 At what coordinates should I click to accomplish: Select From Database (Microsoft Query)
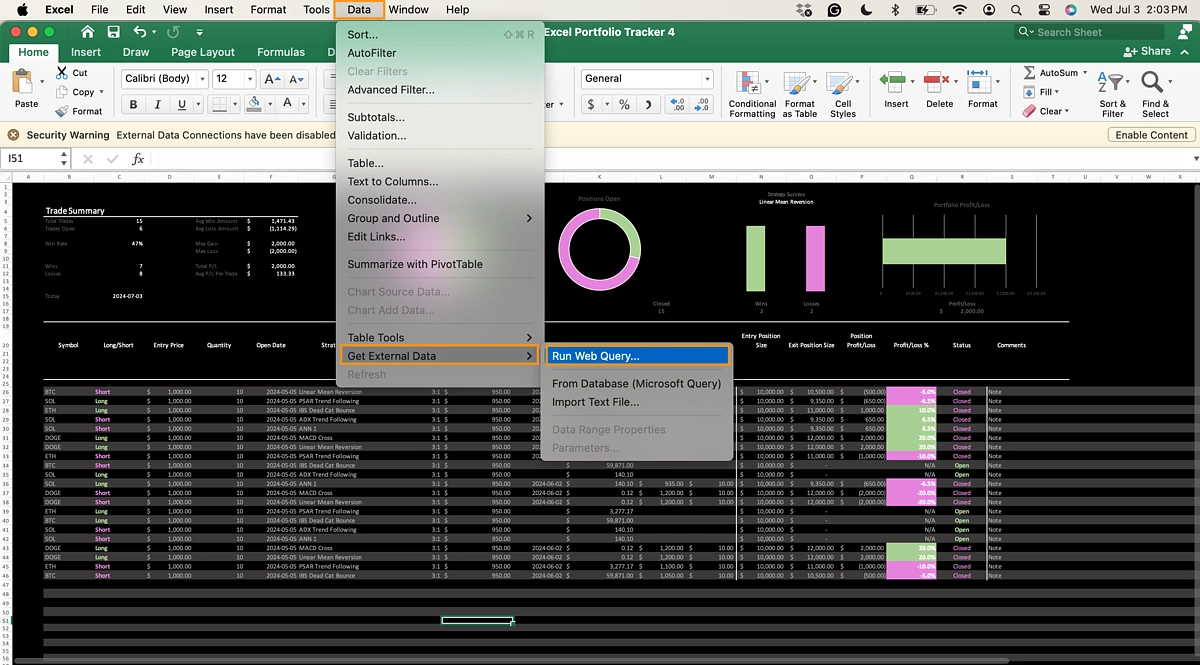pos(637,384)
